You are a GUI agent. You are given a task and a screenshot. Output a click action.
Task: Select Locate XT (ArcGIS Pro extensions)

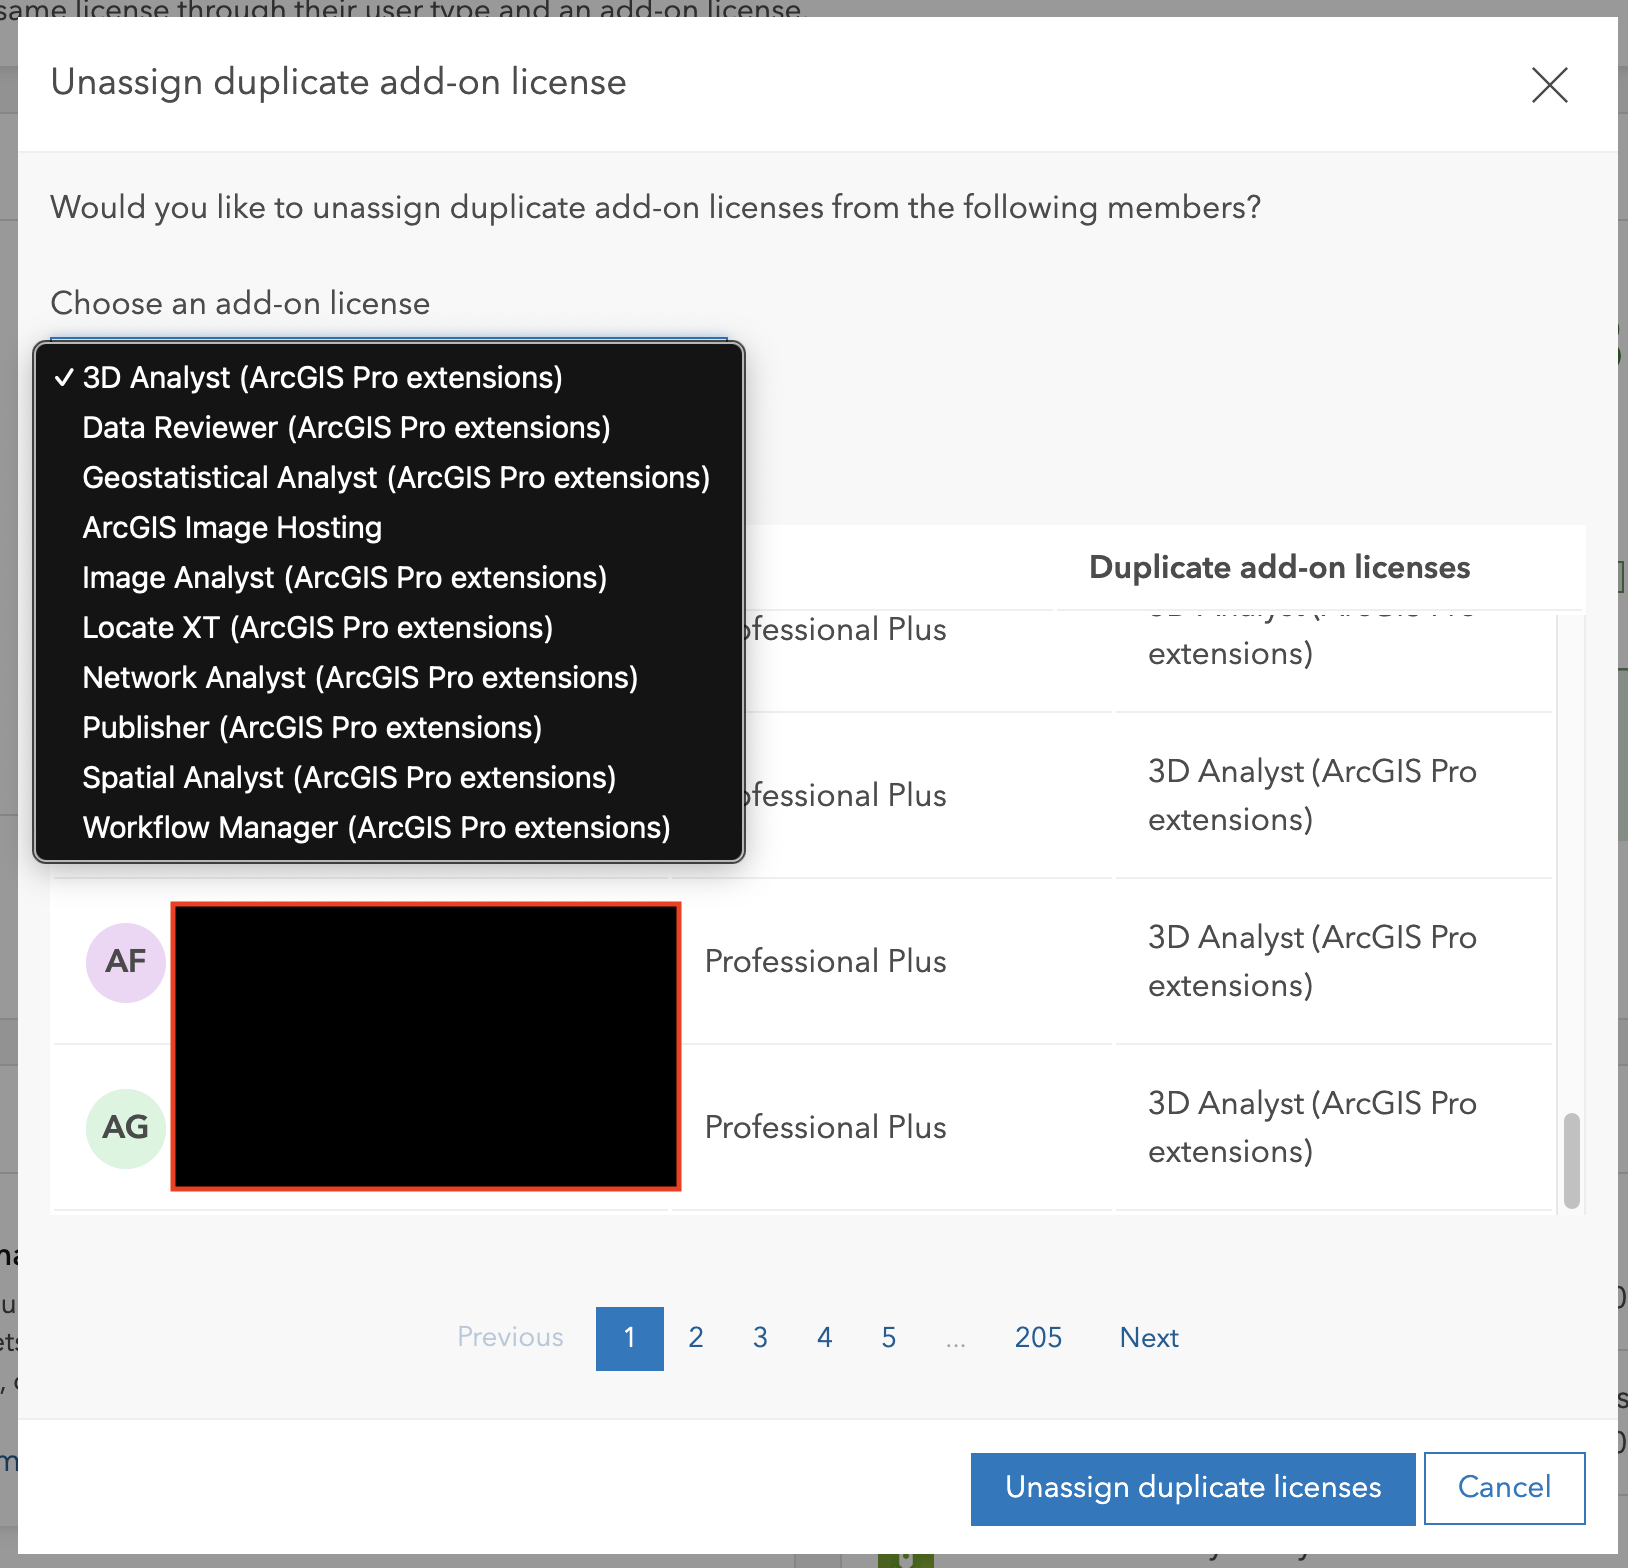[389, 628]
